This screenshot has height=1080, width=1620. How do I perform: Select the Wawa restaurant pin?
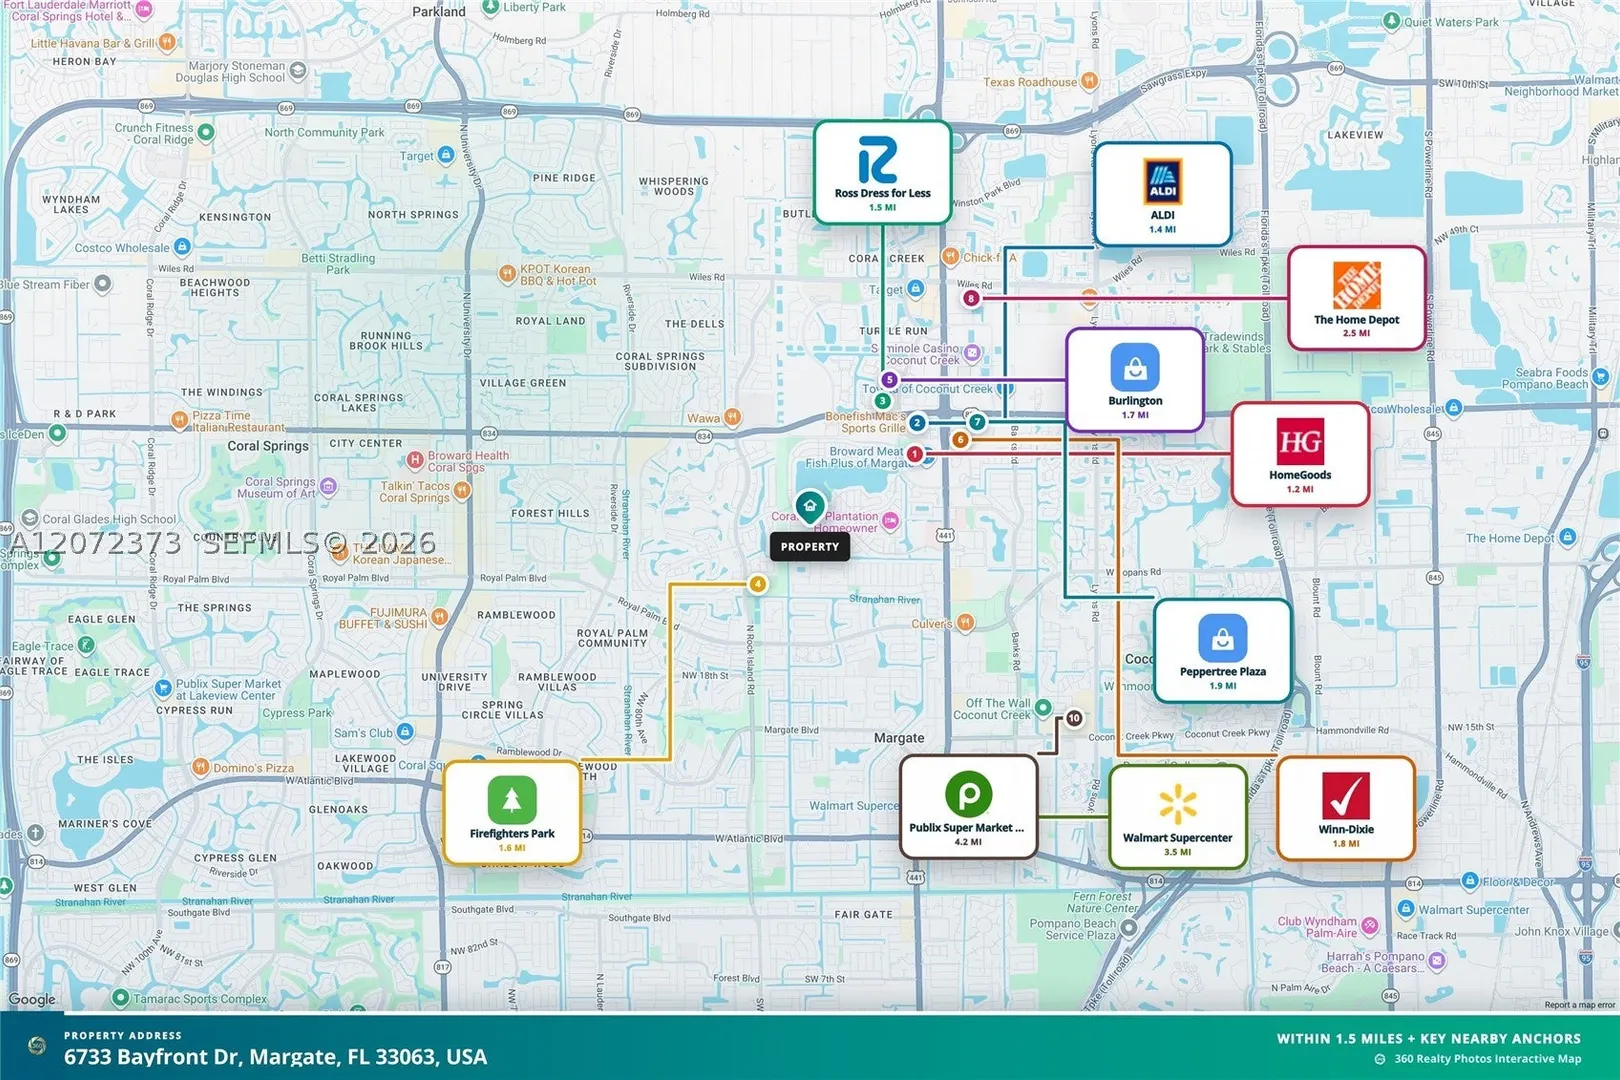pyautogui.click(x=732, y=416)
